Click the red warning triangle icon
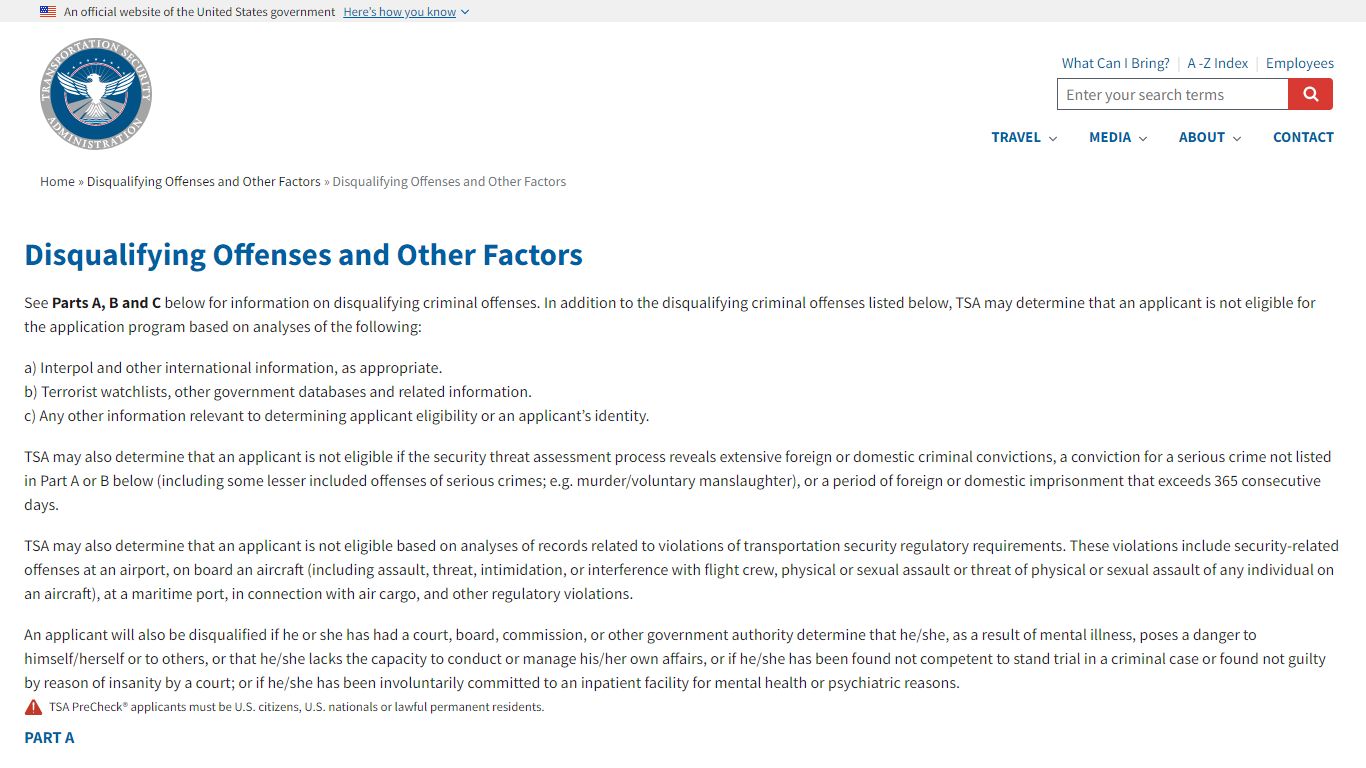The height and width of the screenshot is (768, 1366). click(x=34, y=707)
